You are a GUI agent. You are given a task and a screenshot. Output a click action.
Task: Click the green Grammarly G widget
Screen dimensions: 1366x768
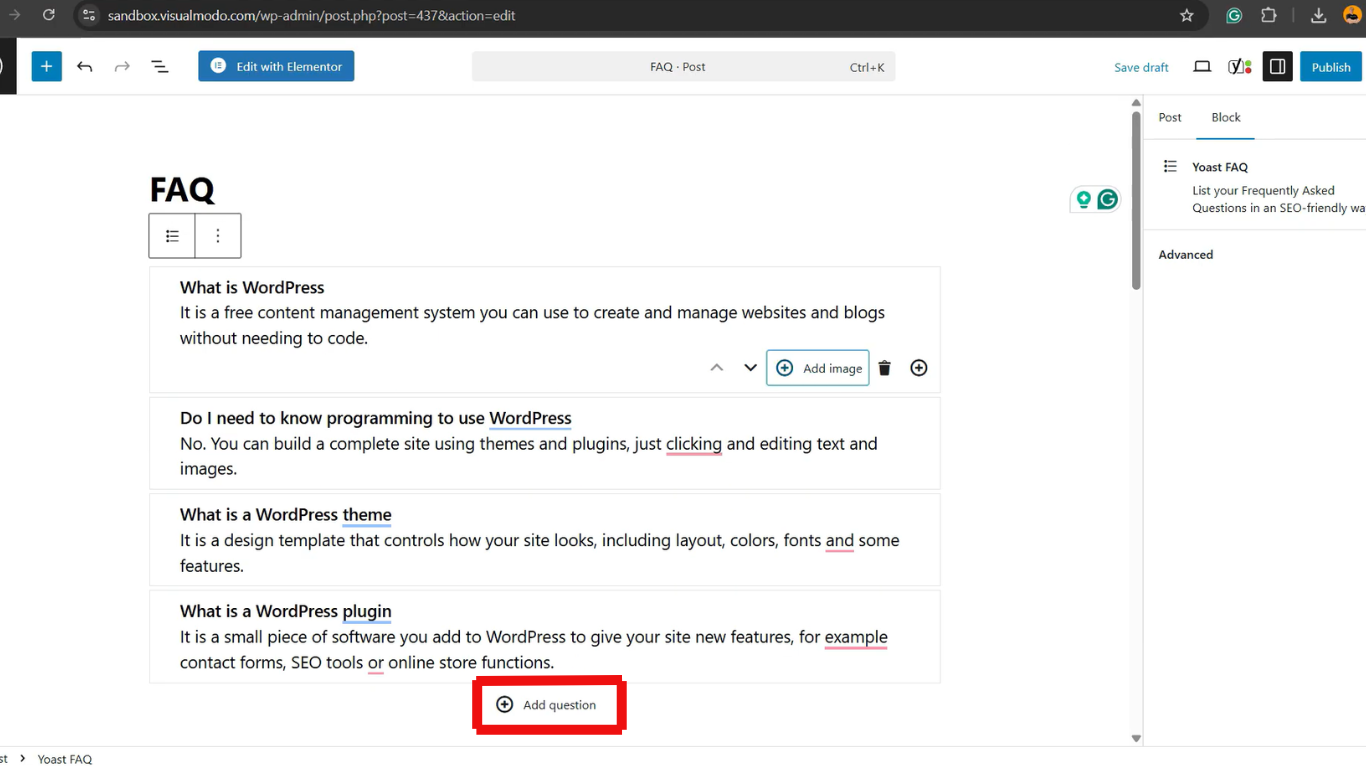[1107, 200]
